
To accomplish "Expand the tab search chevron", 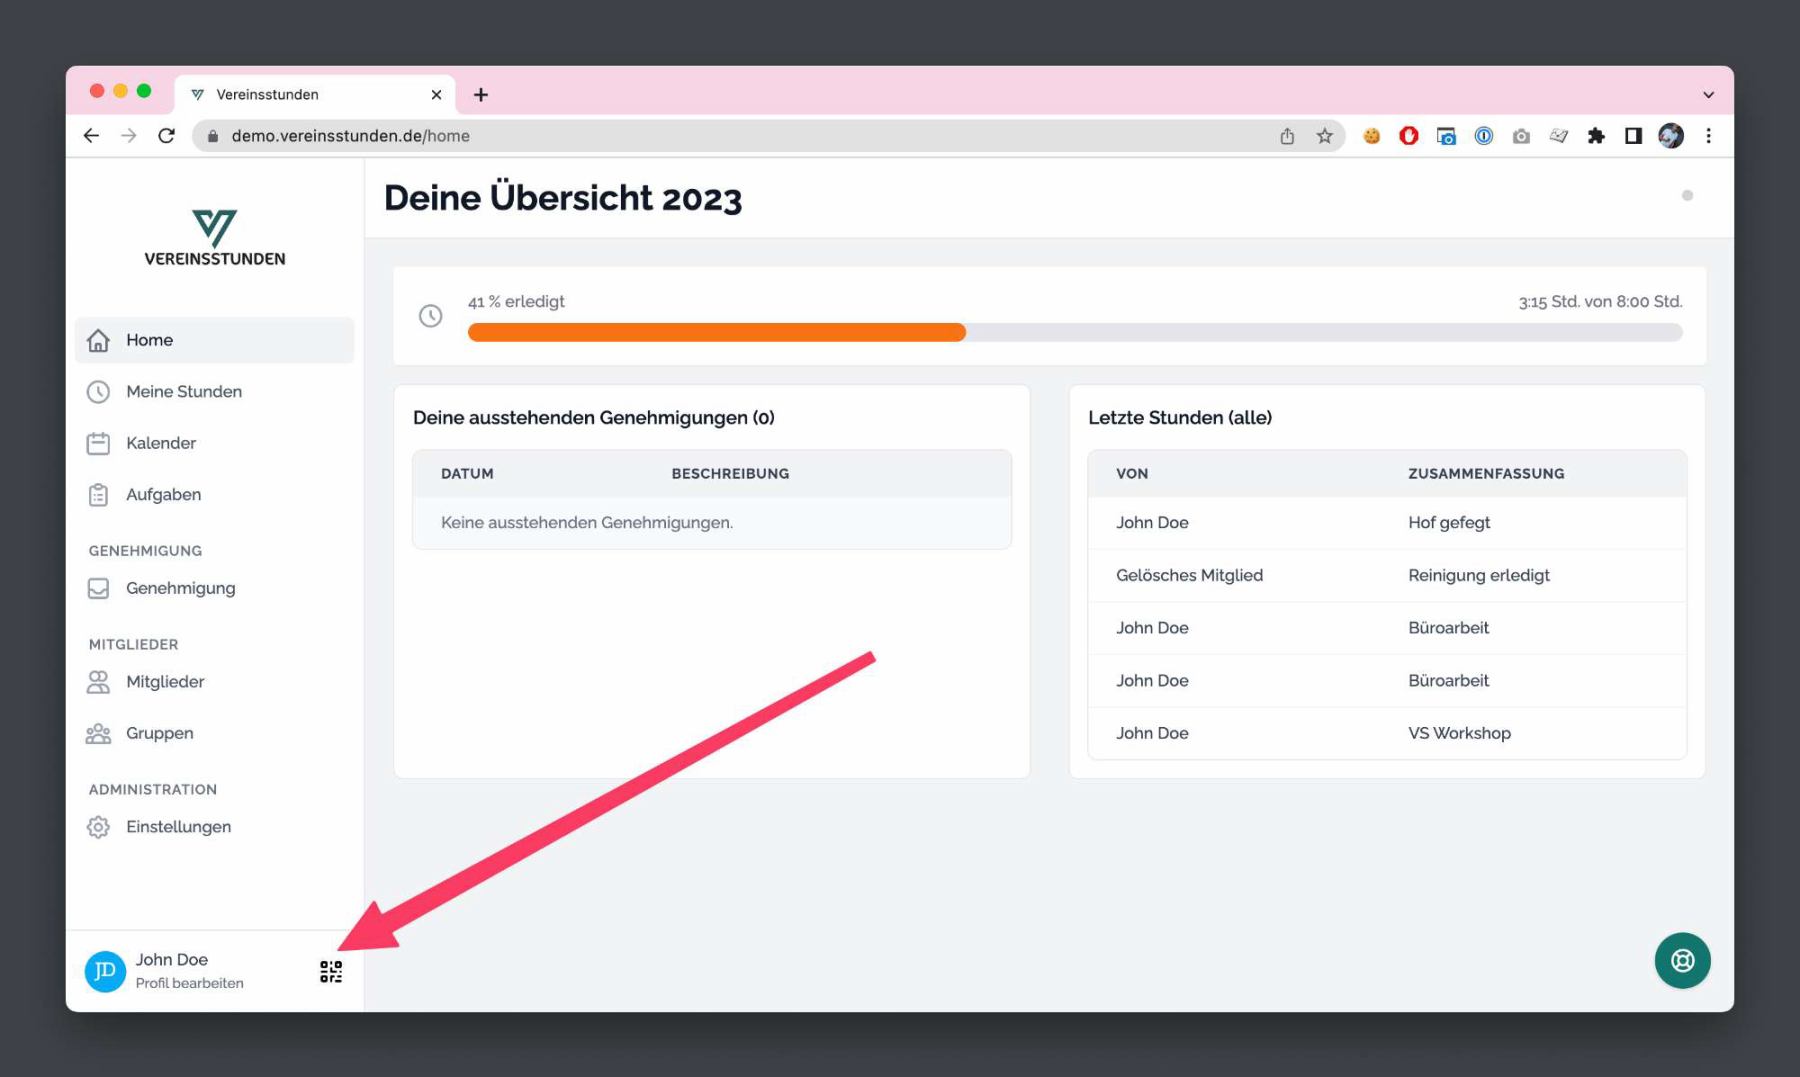I will [x=1708, y=95].
